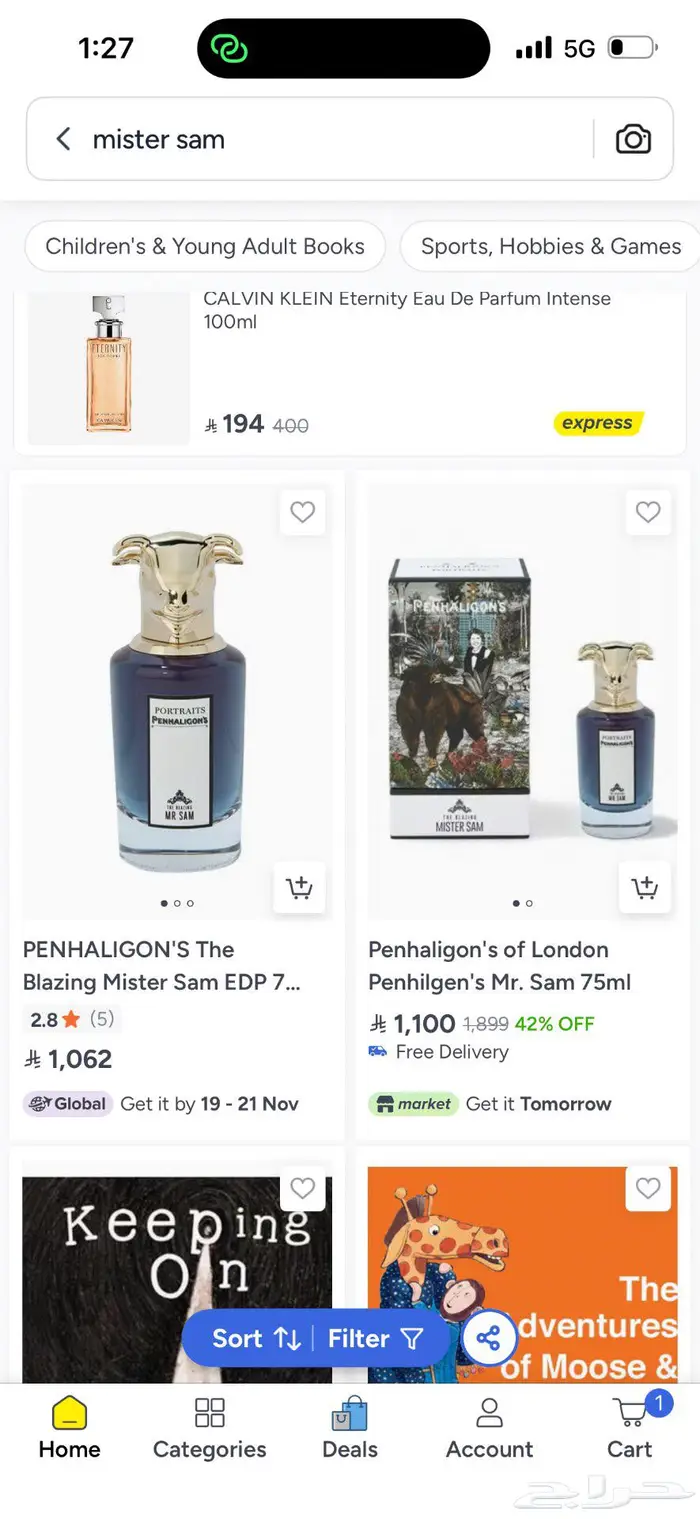This screenshot has height=1519, width=700.
Task: Favorite the Keeping On book
Action: (x=302, y=1188)
